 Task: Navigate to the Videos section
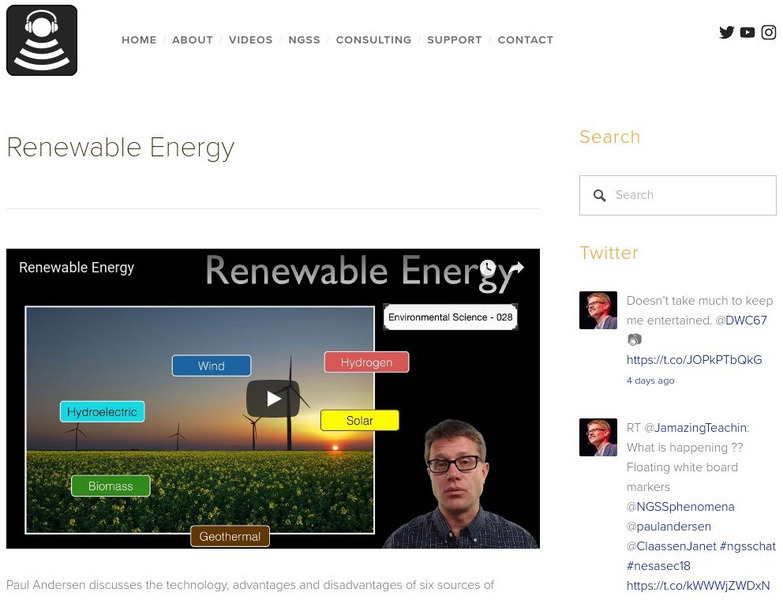click(x=250, y=40)
